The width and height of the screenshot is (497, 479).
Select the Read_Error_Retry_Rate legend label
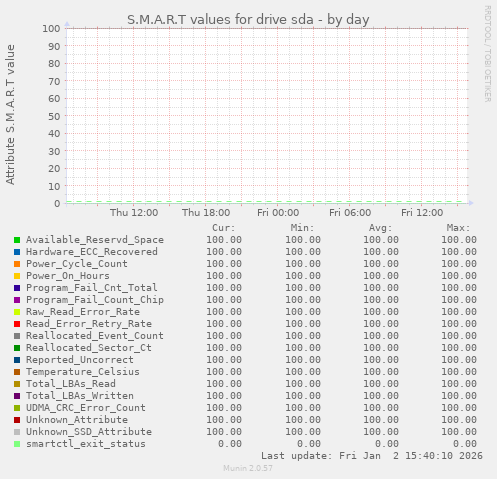pos(89,324)
